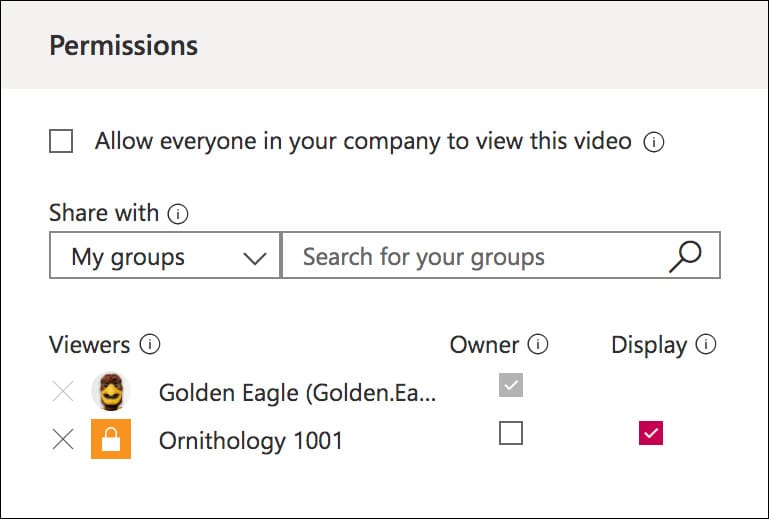769x519 pixels.
Task: Click the search magnifier icon
Action: tap(685, 257)
